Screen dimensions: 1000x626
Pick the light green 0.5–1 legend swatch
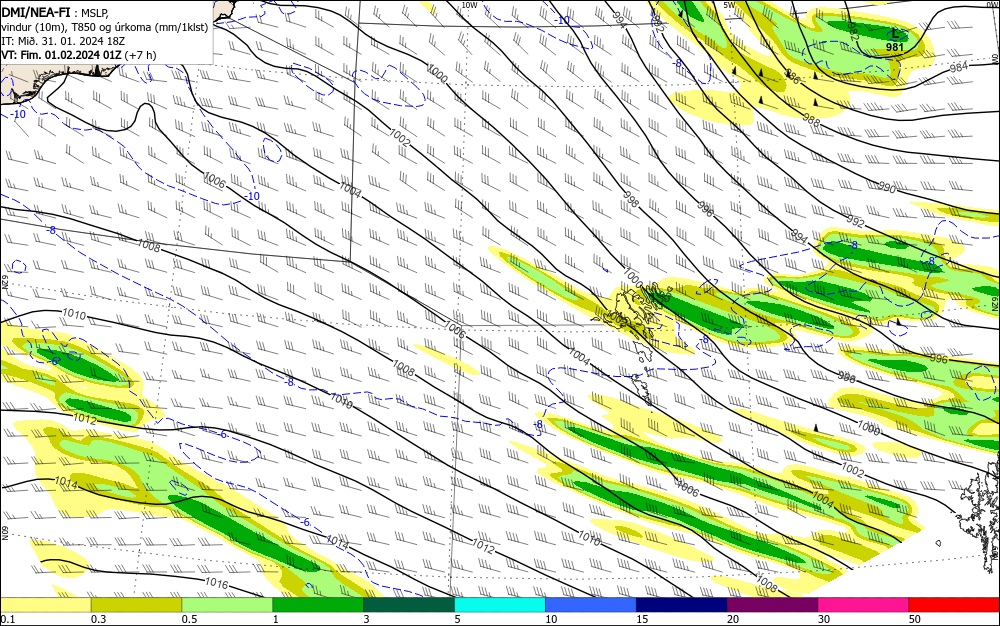[227, 605]
